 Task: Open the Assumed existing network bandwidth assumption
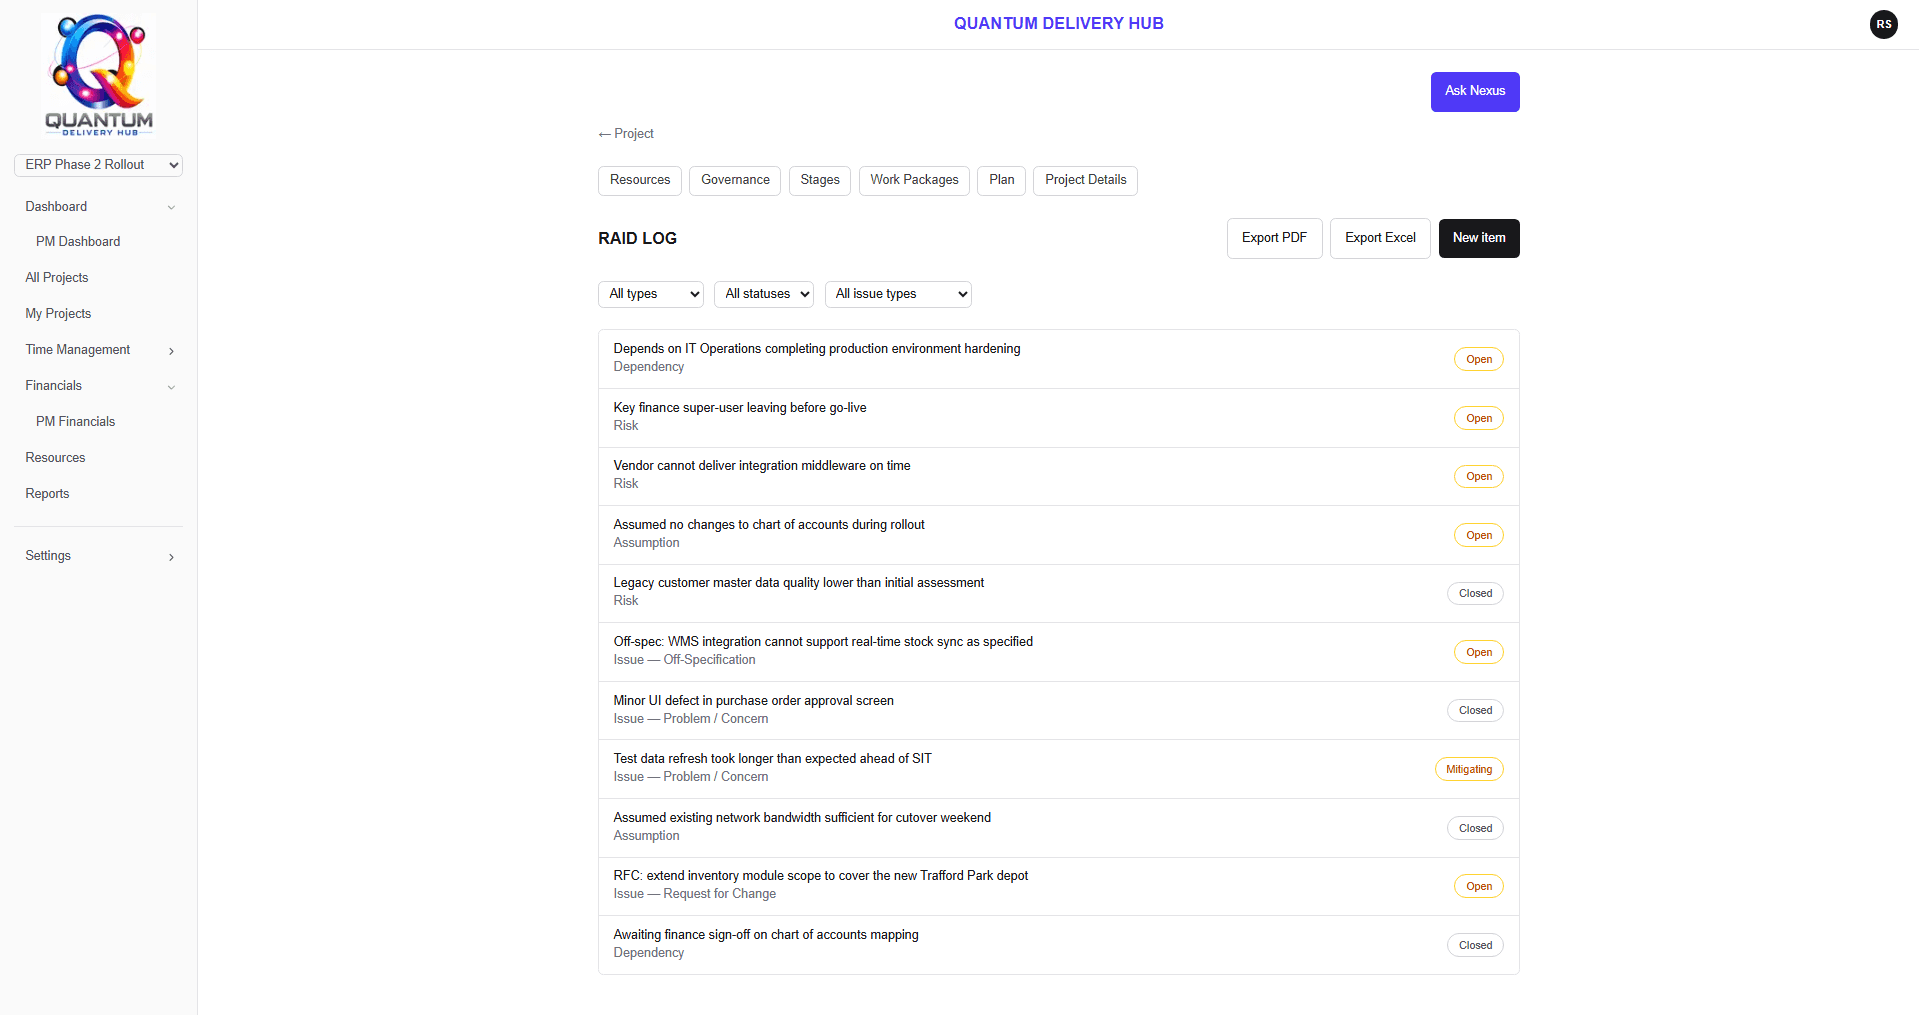(1058, 828)
